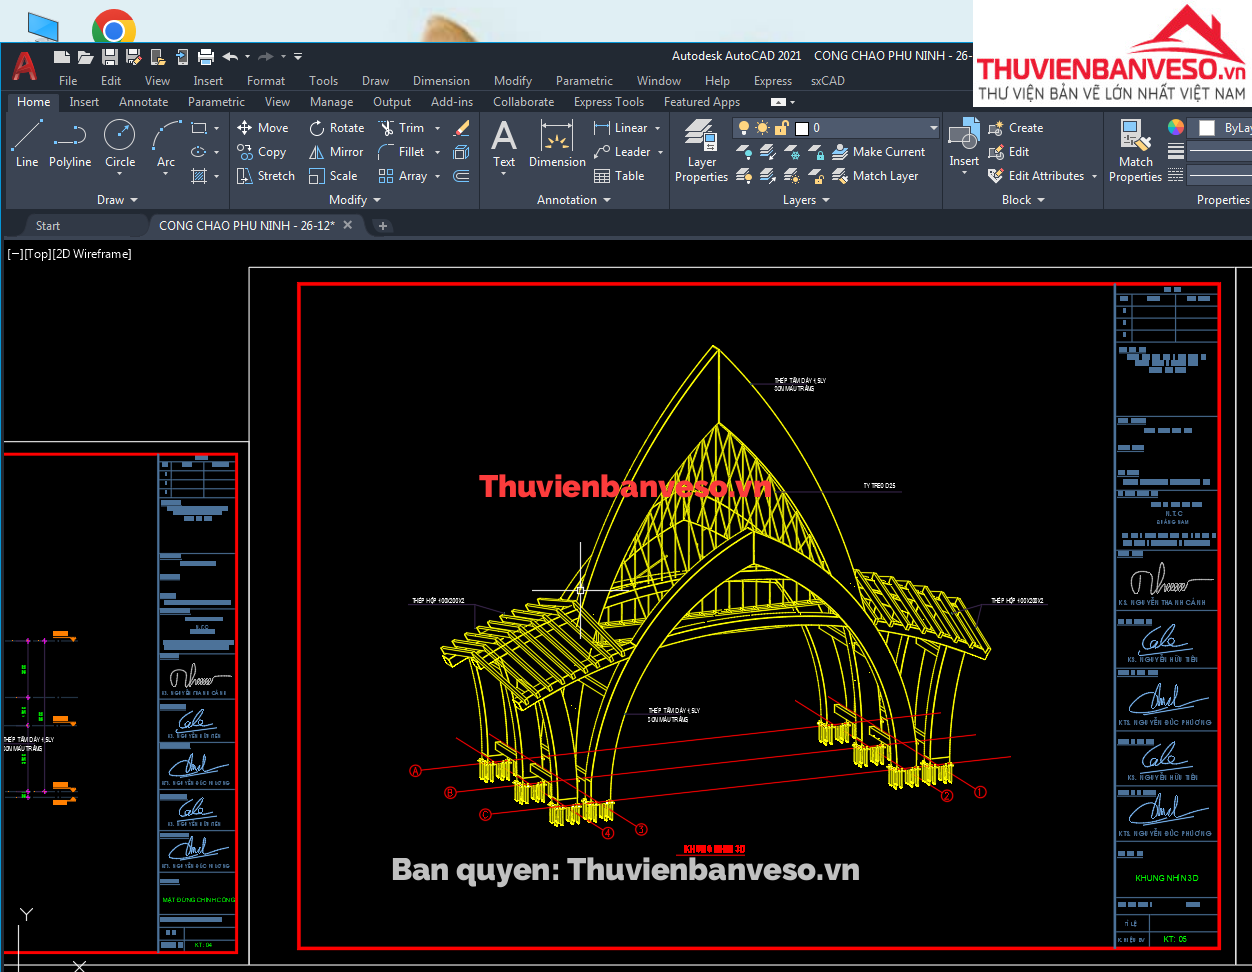Viewport: 1252px width, 972px height.
Task: Expand the Array tool dropdown arrow
Action: pyautogui.click(x=437, y=176)
